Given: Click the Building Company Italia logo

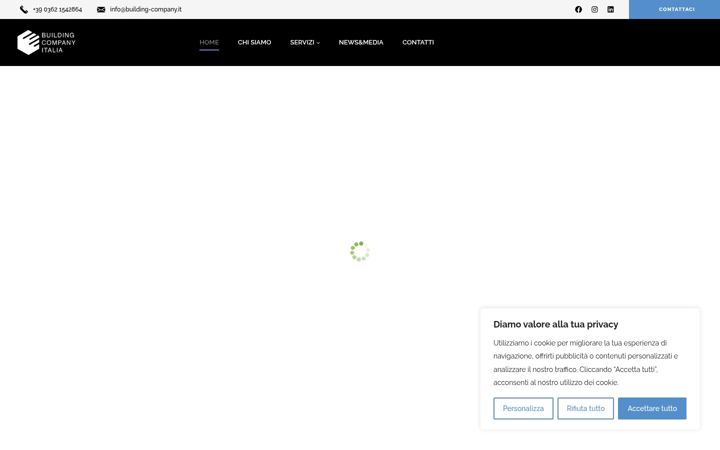Looking at the screenshot, I should 46,43.
